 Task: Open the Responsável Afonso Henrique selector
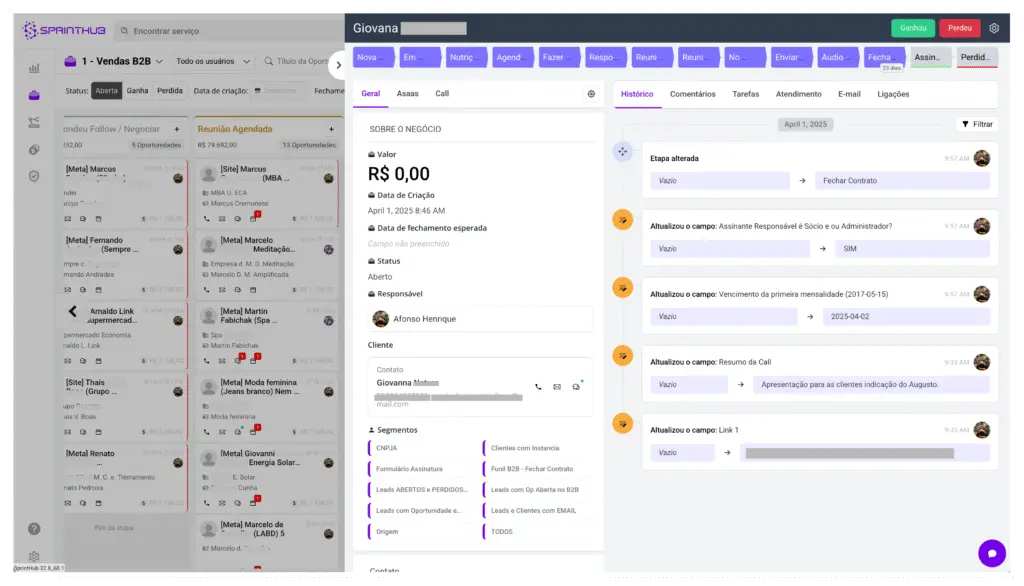(x=480, y=319)
